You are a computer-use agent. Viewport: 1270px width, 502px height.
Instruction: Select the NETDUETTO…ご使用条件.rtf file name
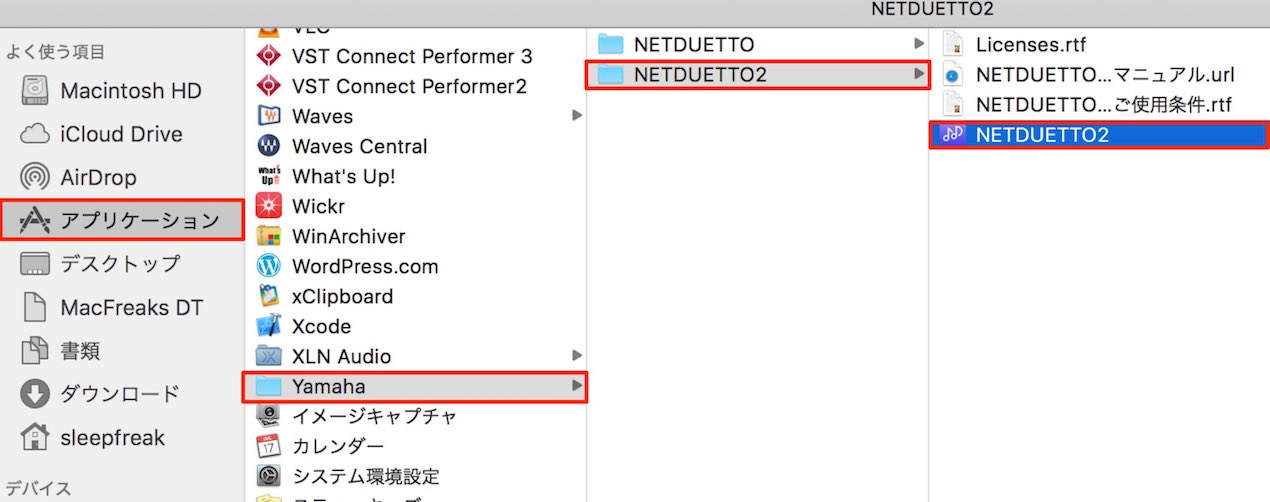tap(1104, 104)
